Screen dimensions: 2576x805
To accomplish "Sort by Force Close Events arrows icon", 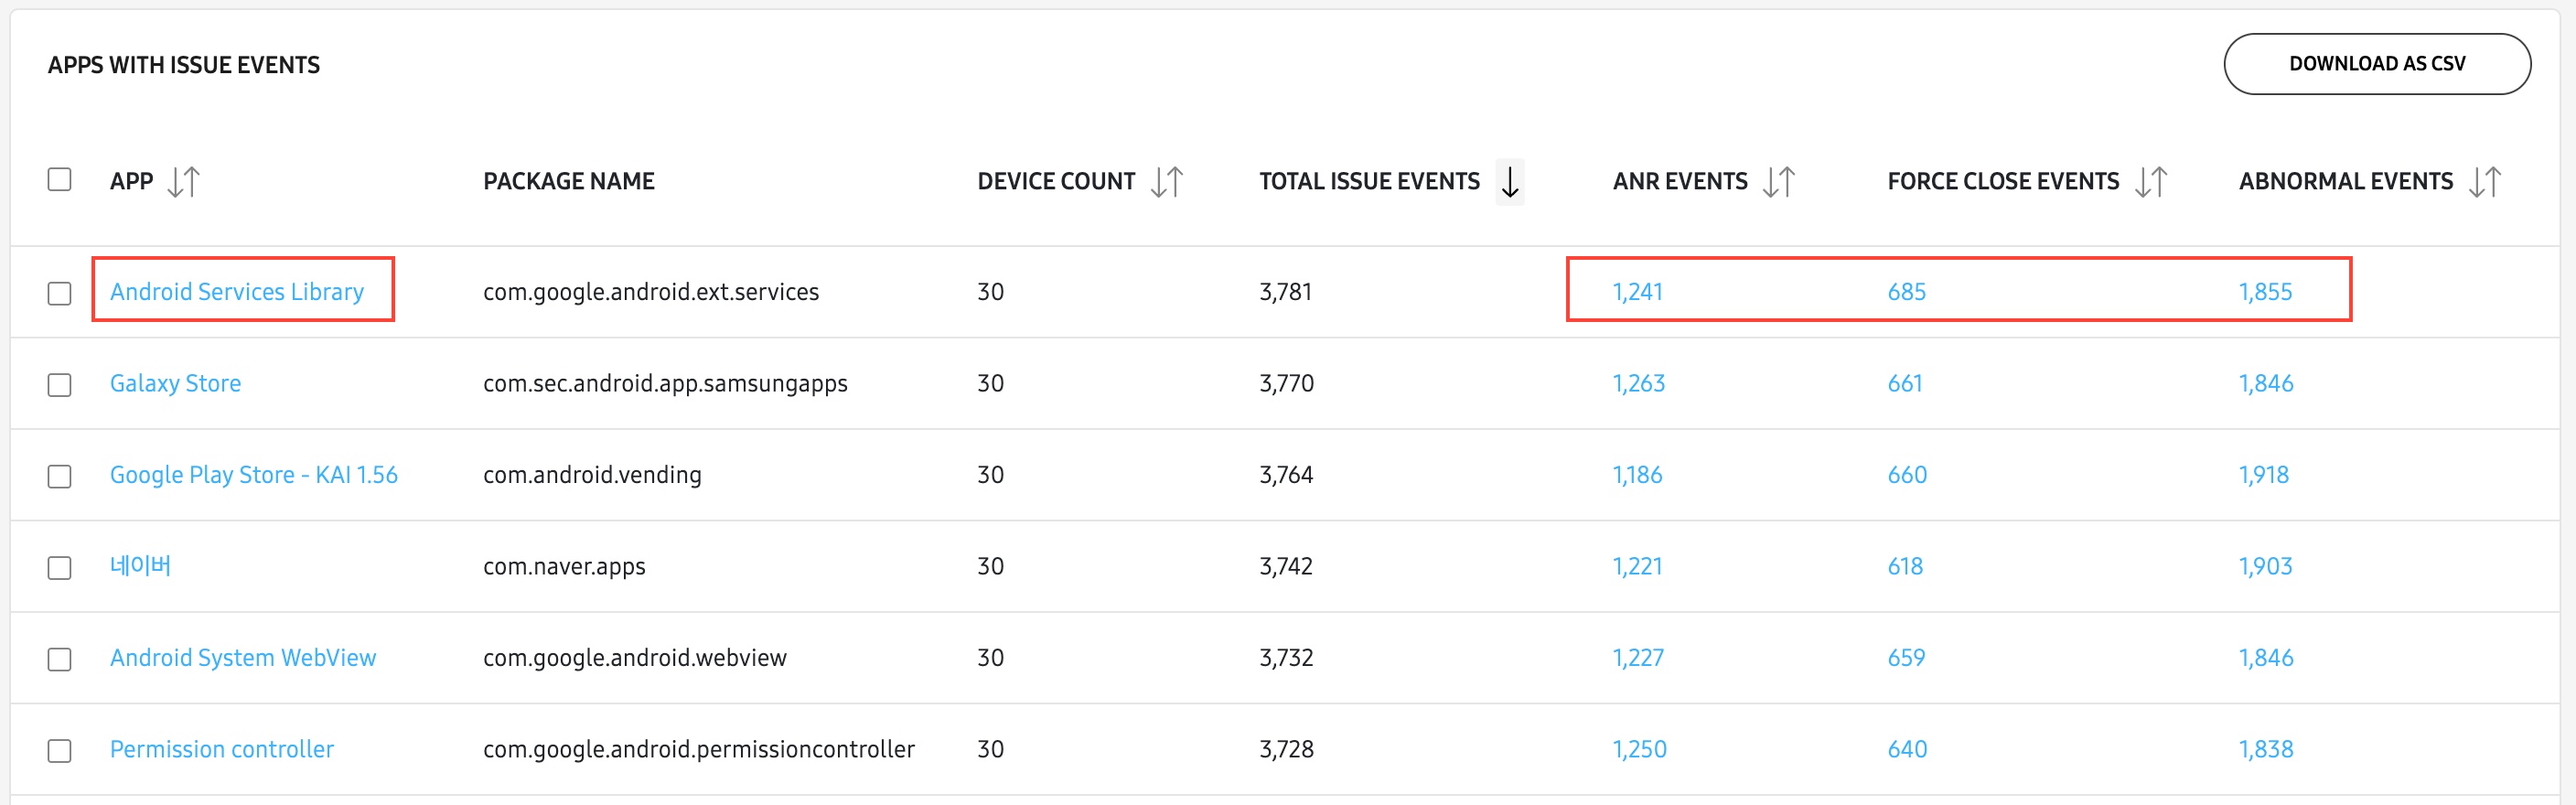I will click(x=2151, y=182).
